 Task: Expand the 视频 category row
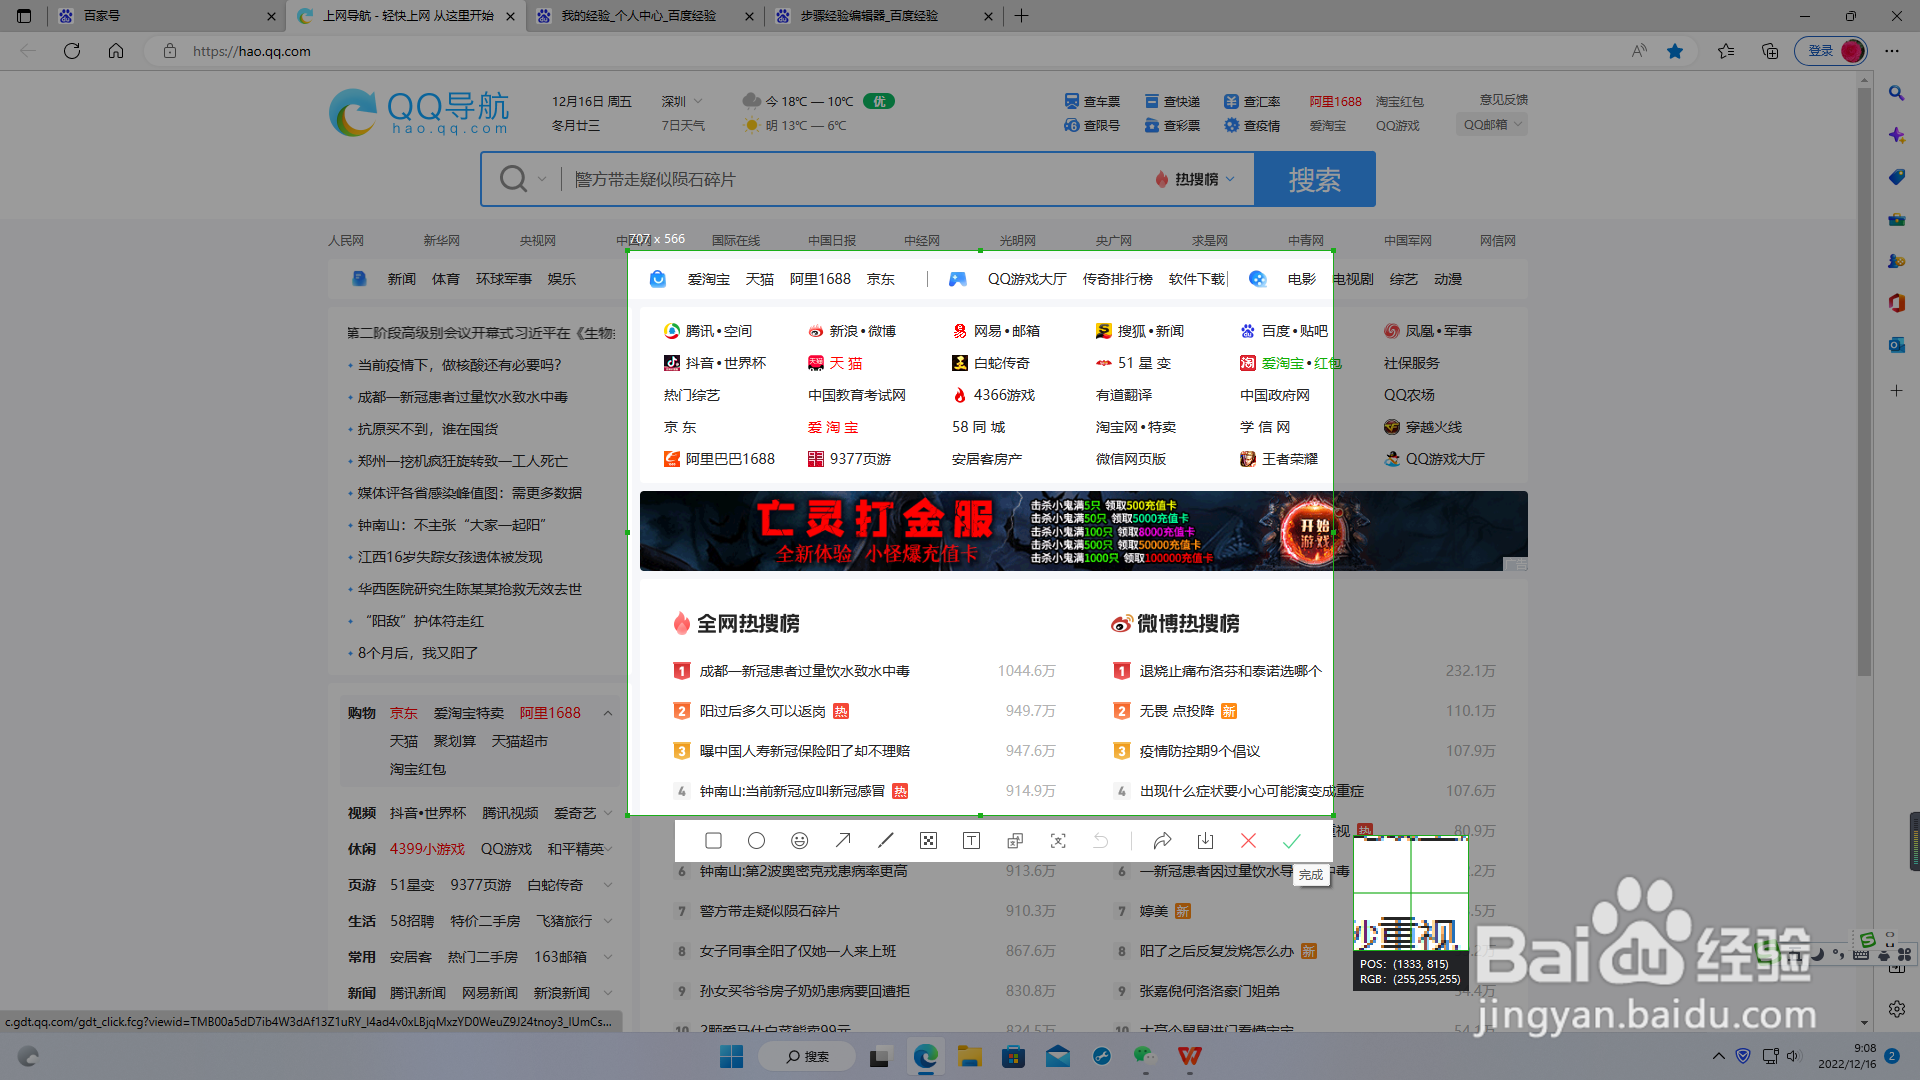tap(608, 813)
